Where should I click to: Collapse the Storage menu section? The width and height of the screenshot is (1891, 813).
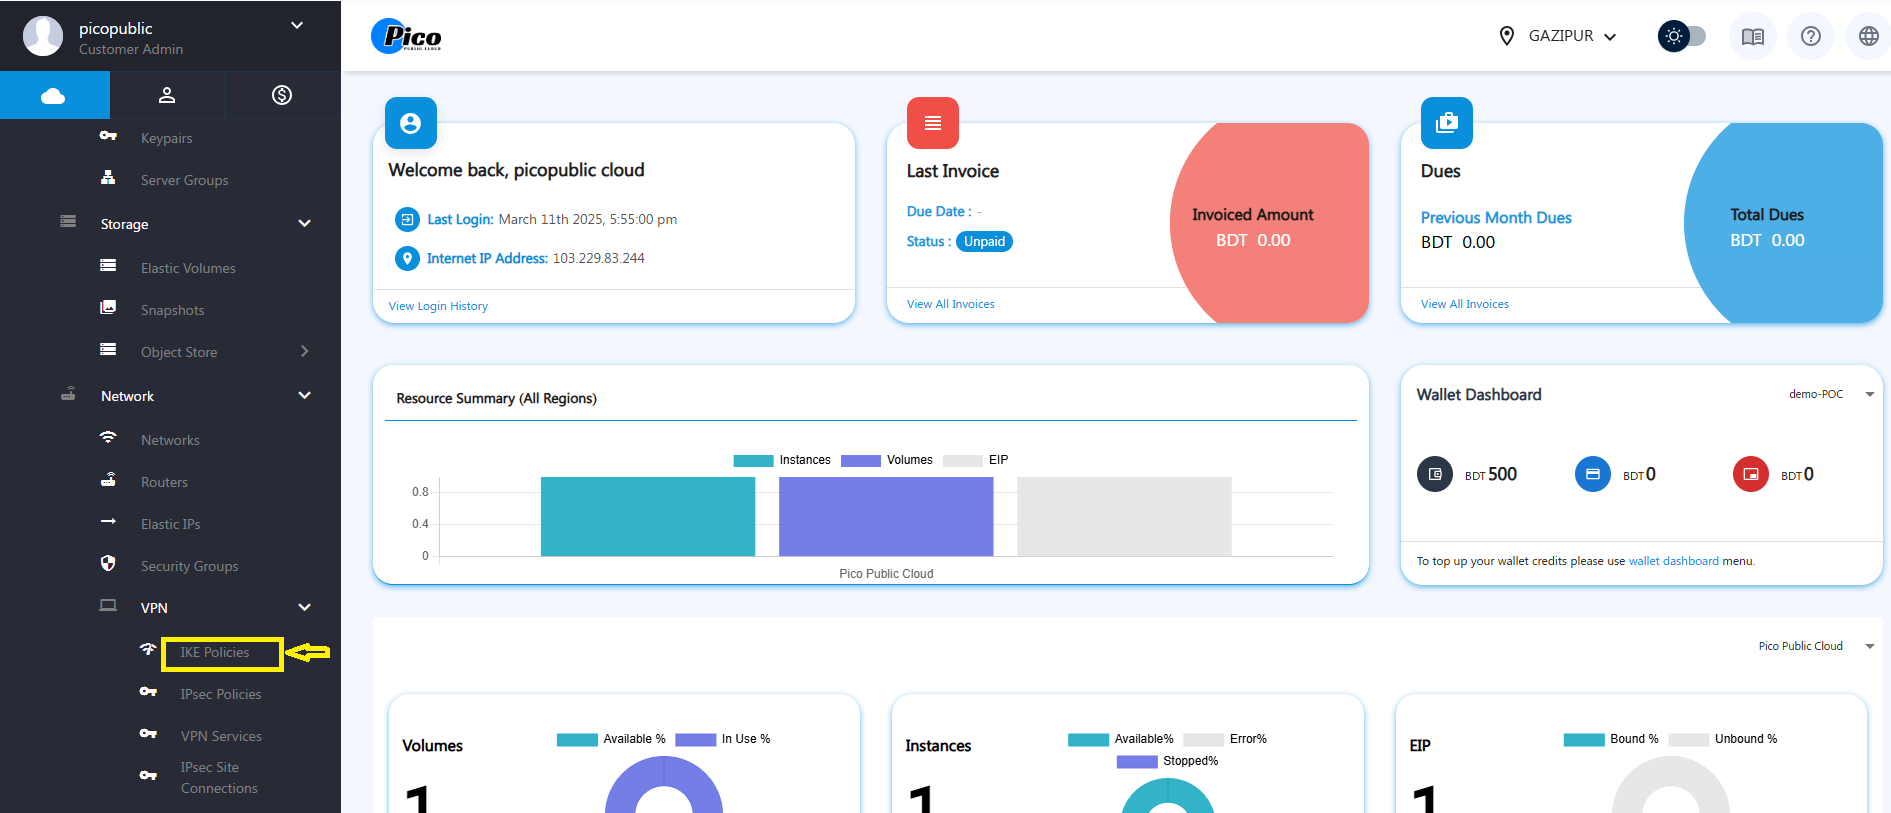tap(304, 224)
